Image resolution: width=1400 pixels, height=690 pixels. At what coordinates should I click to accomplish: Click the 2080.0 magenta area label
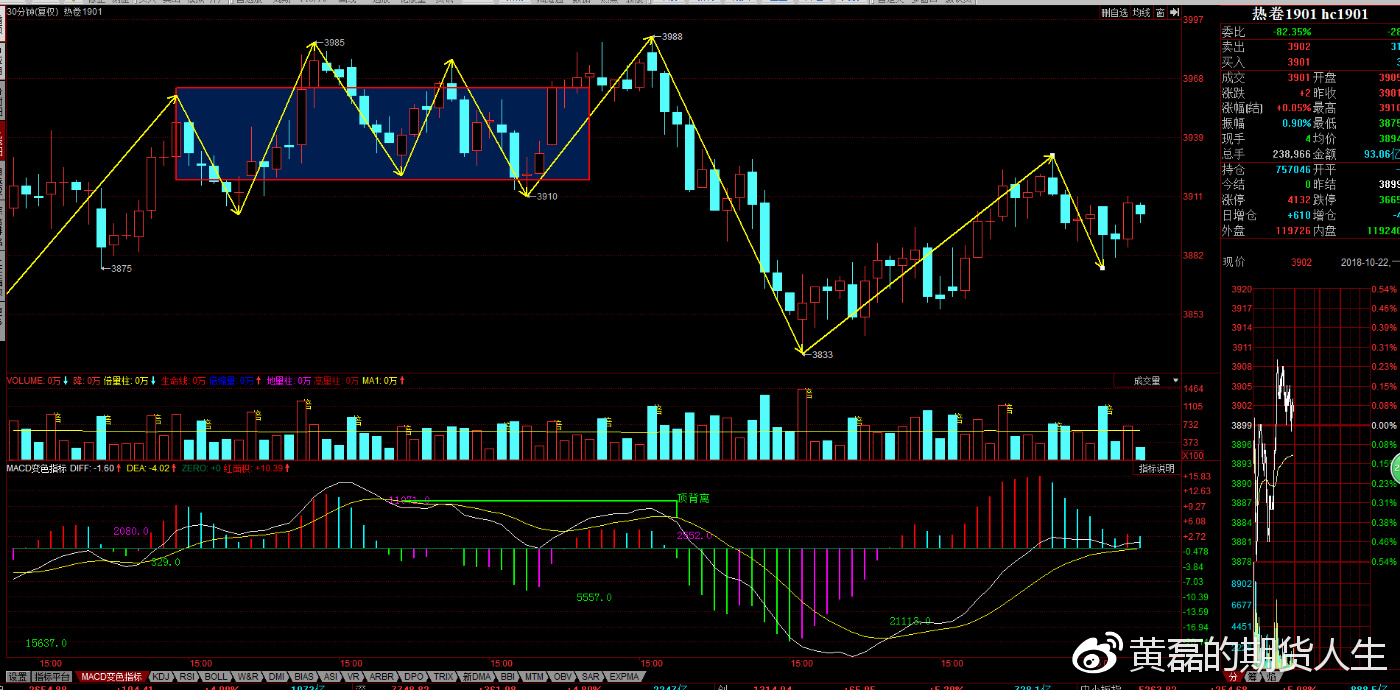click(131, 531)
